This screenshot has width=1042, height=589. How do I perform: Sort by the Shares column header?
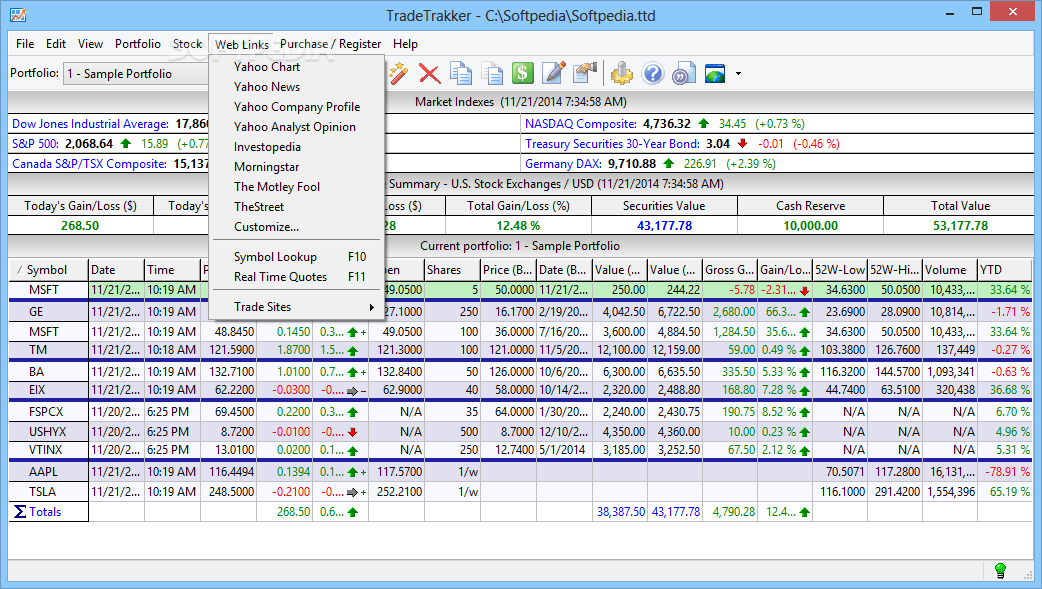[452, 270]
